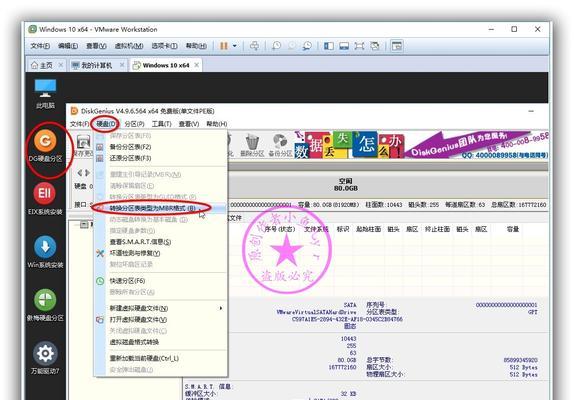The height and width of the screenshot is (400, 574).
Task: Choose 坏道检测与修复(Y) menu entry
Action: tap(160, 253)
